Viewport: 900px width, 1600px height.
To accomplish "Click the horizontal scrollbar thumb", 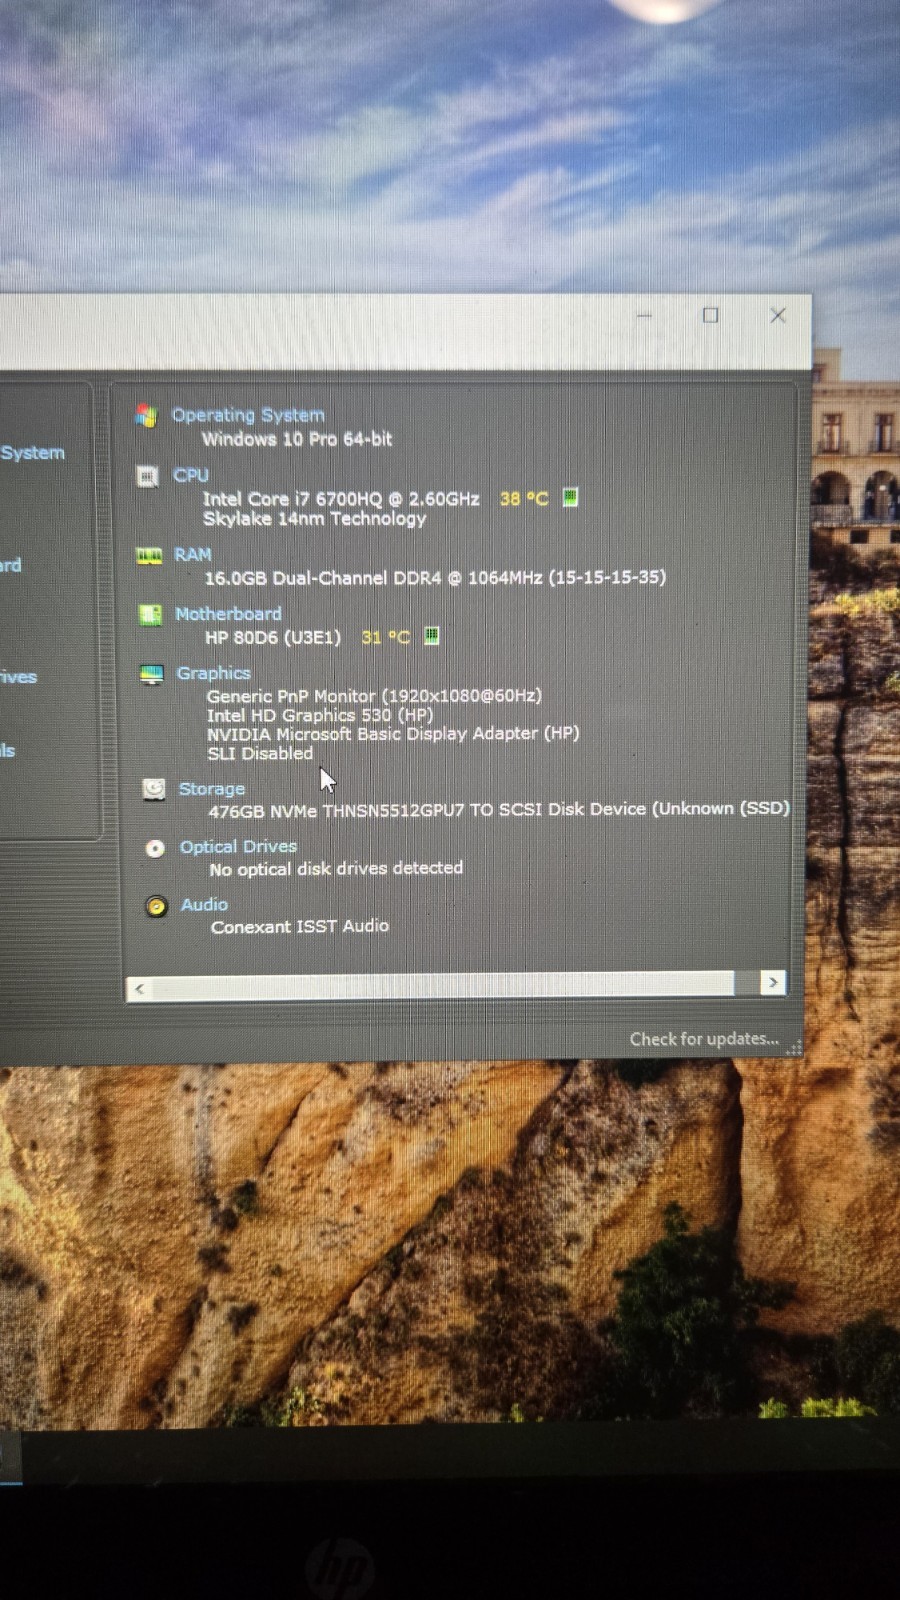I will 443,986.
